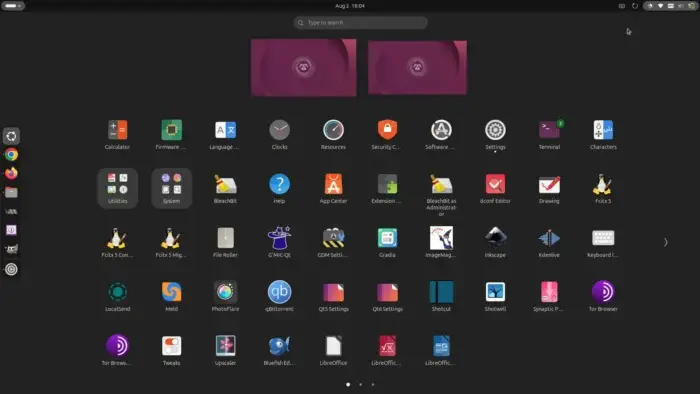Open system status menu in top bar
Screen dimensions: 700x394
670,6
